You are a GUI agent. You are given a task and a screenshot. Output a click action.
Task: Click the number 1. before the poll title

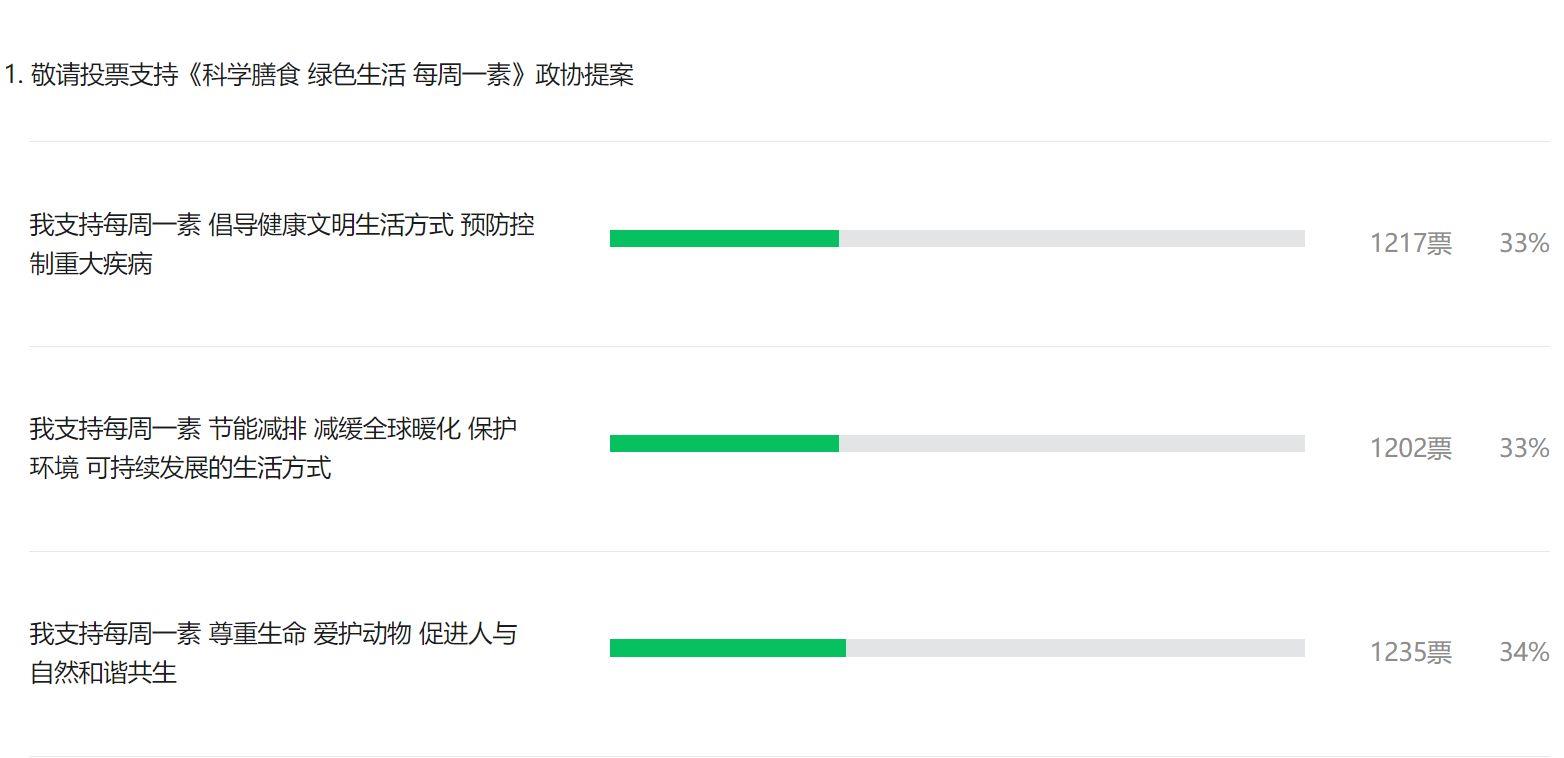[14, 75]
